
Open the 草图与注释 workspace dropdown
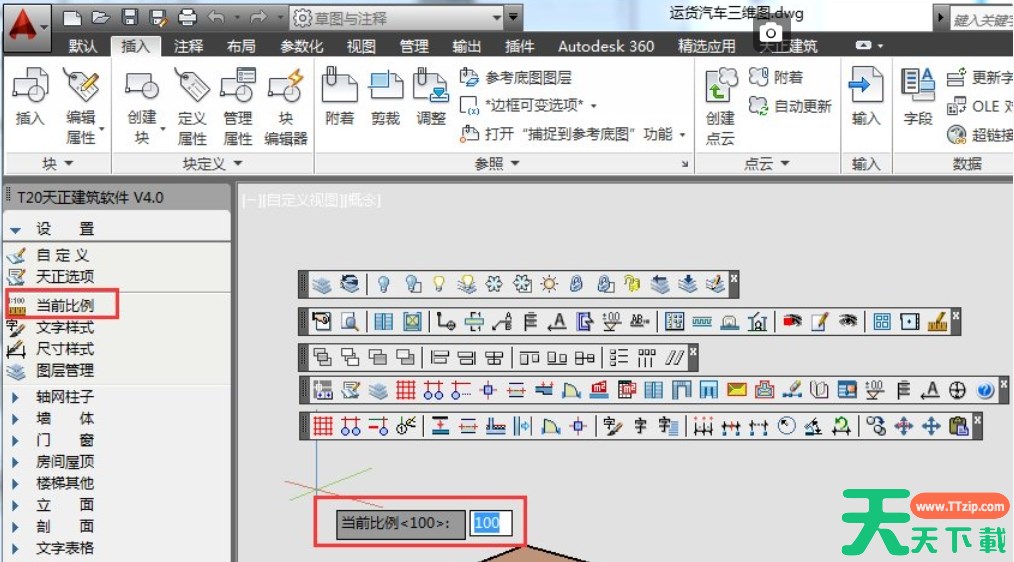coord(398,17)
